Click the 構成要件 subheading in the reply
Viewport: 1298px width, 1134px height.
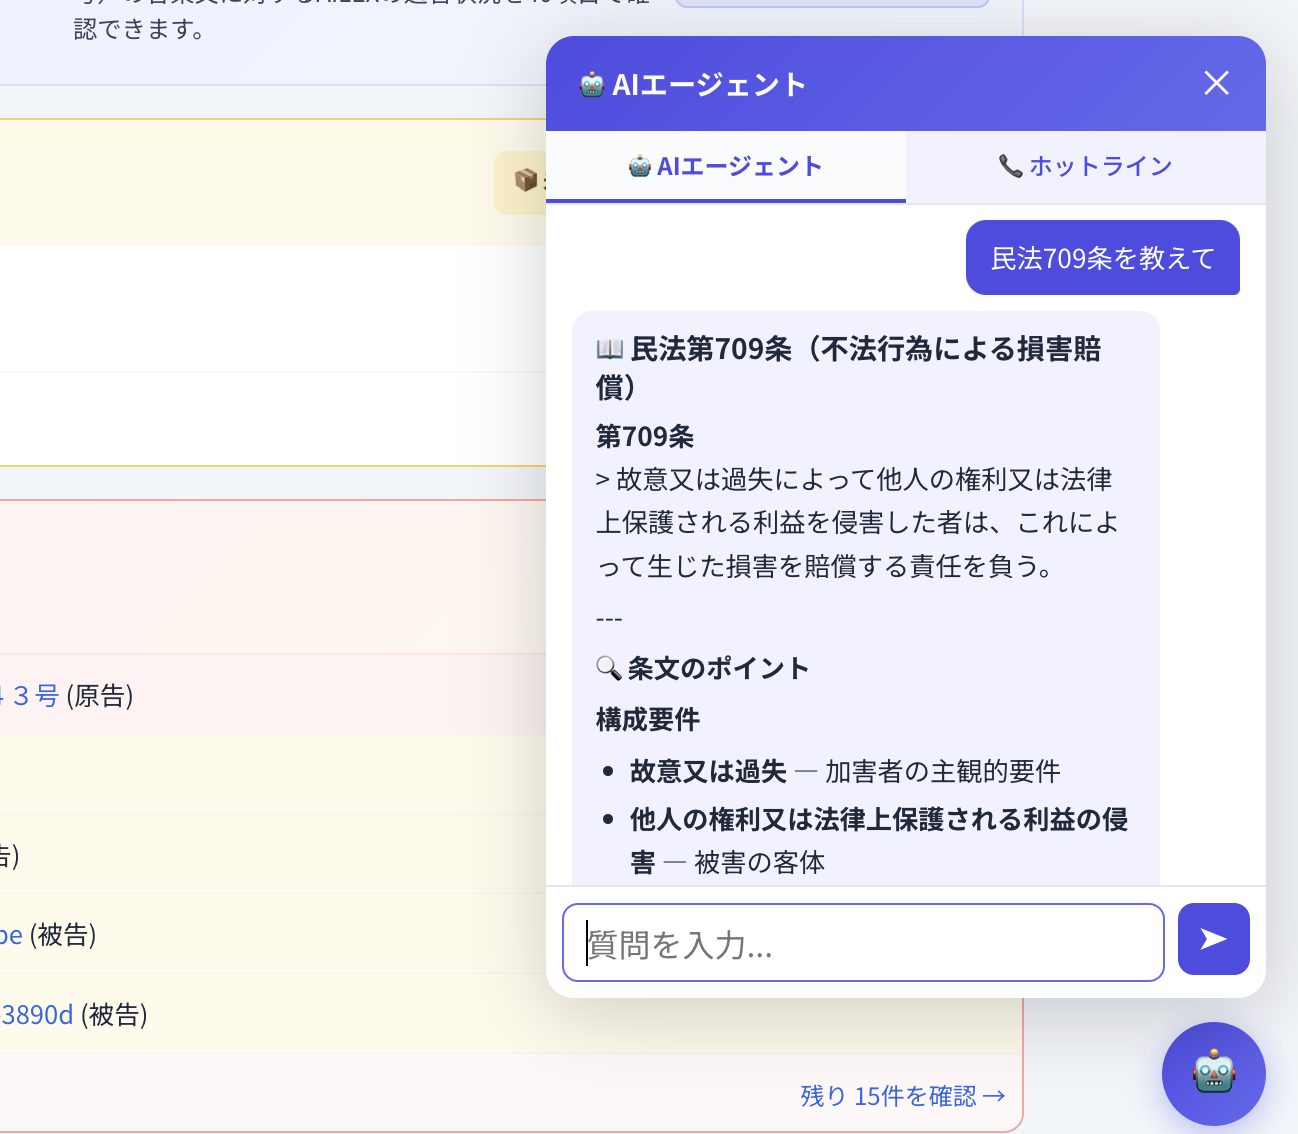click(x=648, y=719)
